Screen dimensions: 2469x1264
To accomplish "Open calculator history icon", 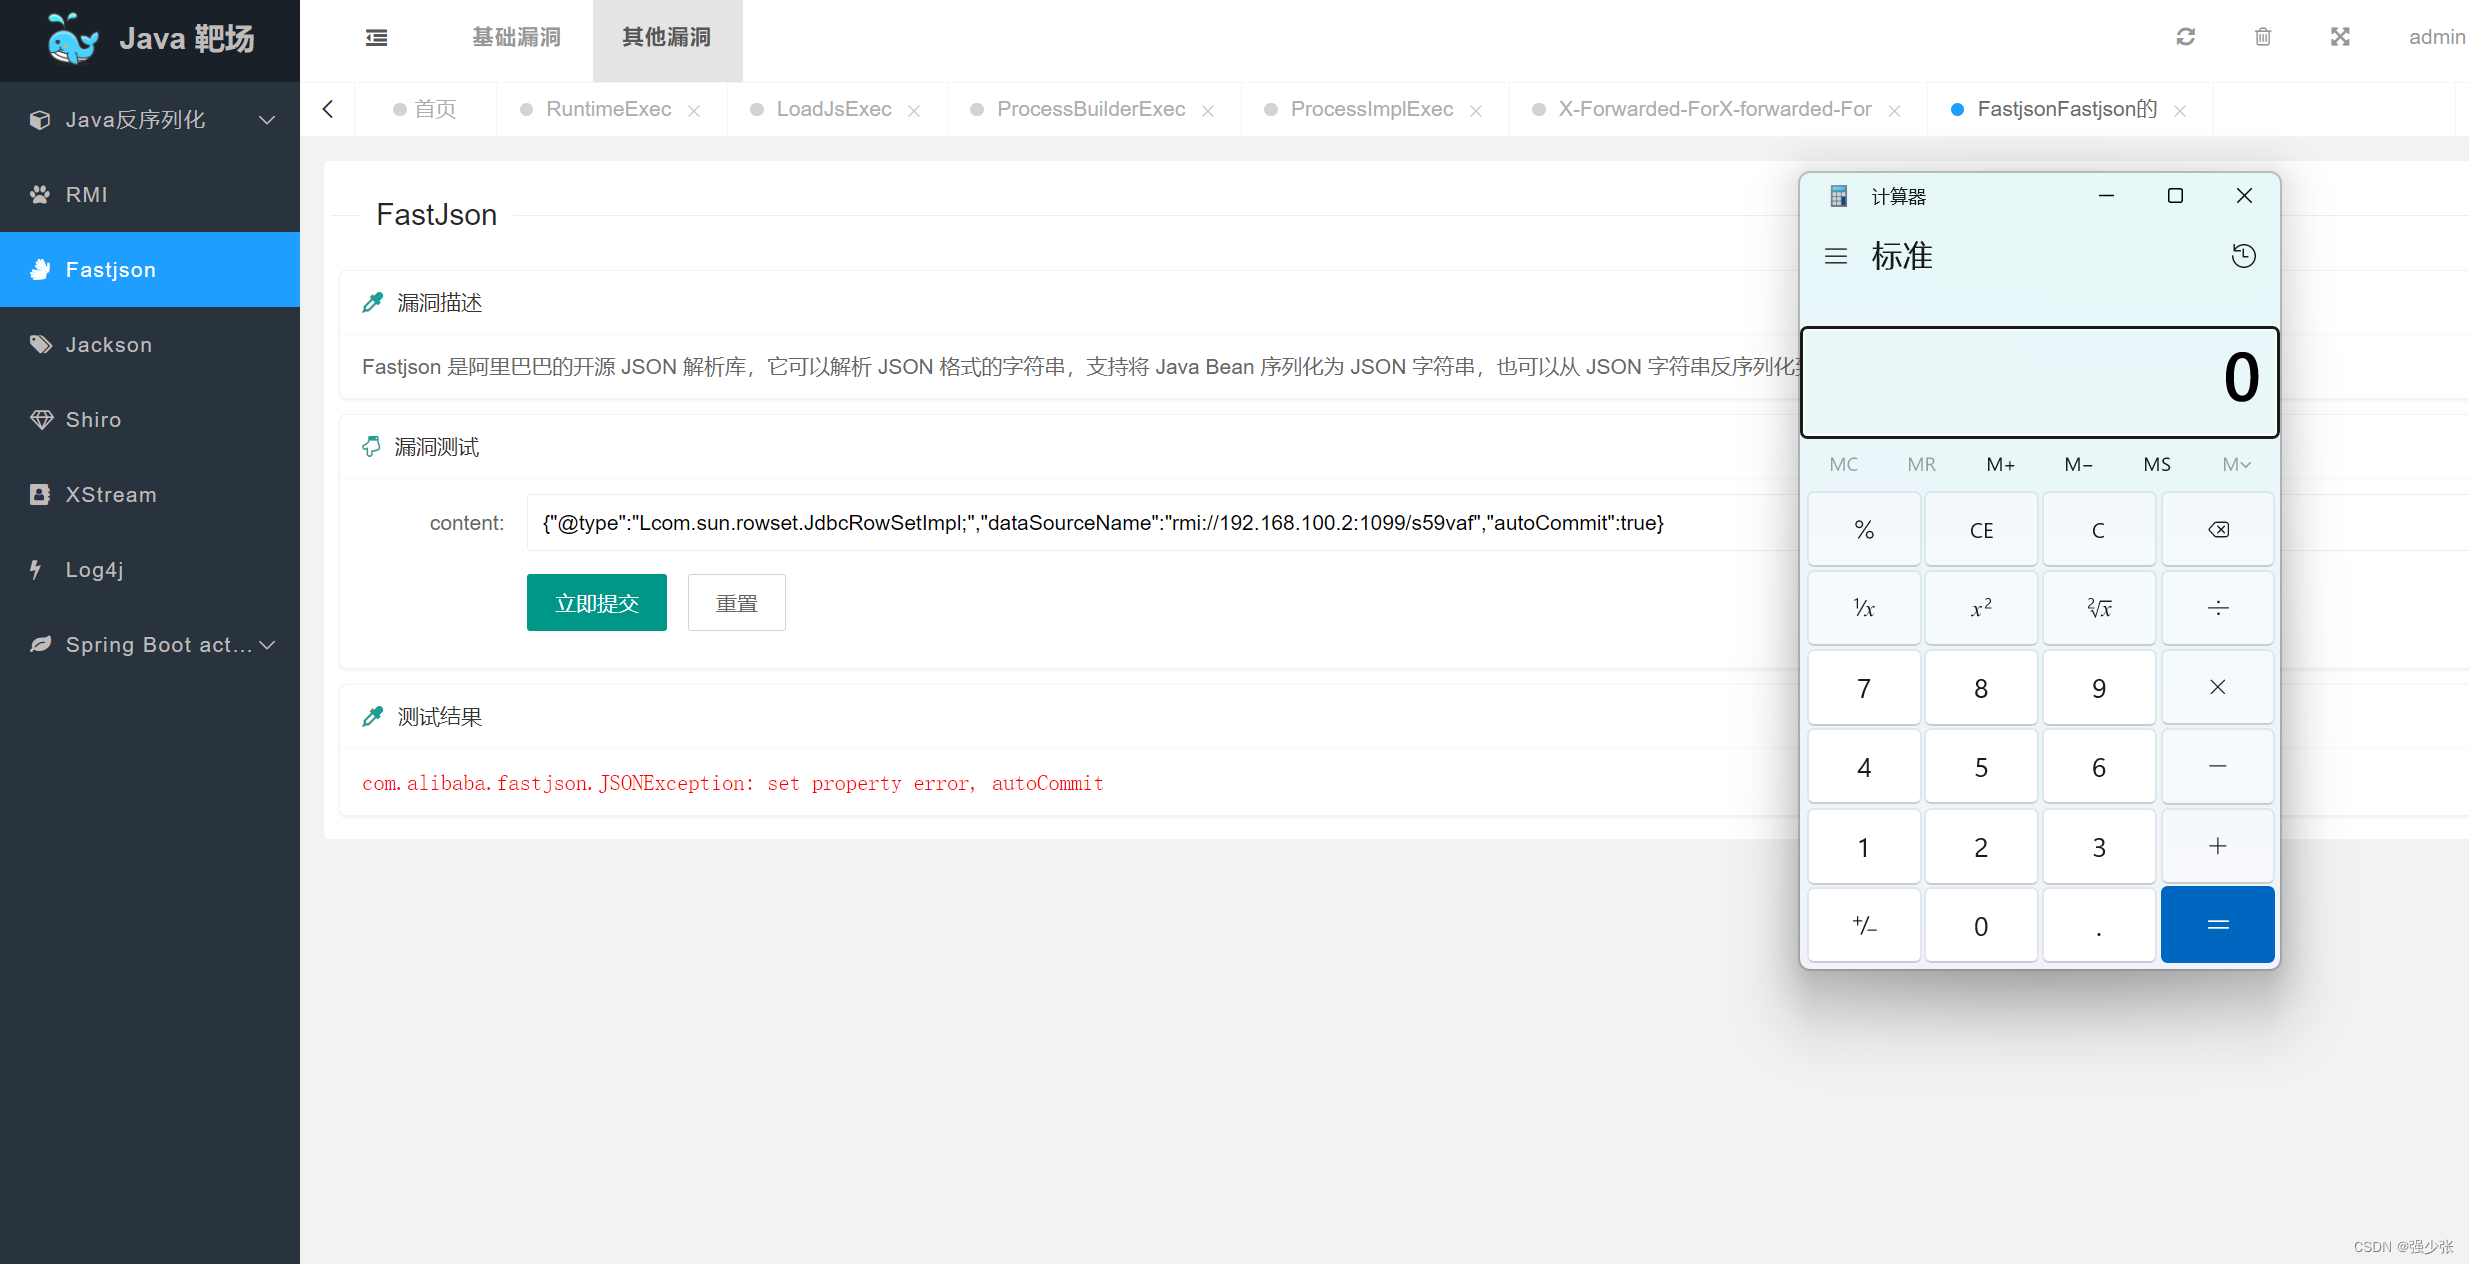I will [x=2243, y=256].
